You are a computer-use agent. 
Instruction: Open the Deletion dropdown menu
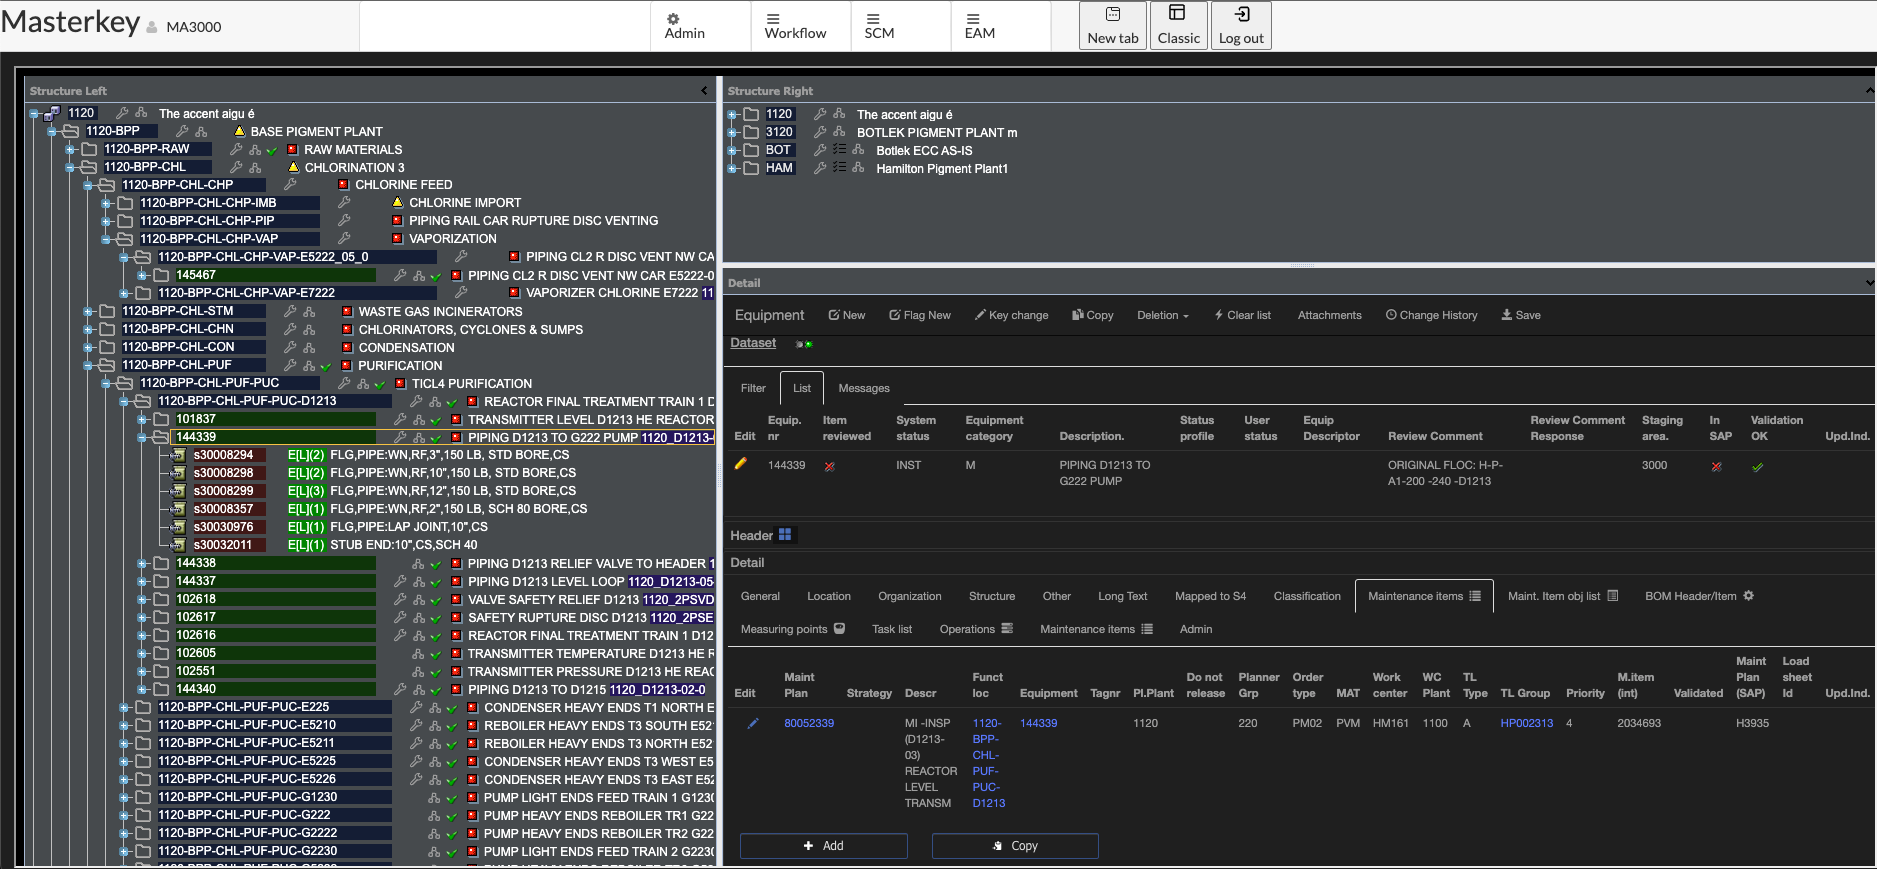tap(1162, 315)
